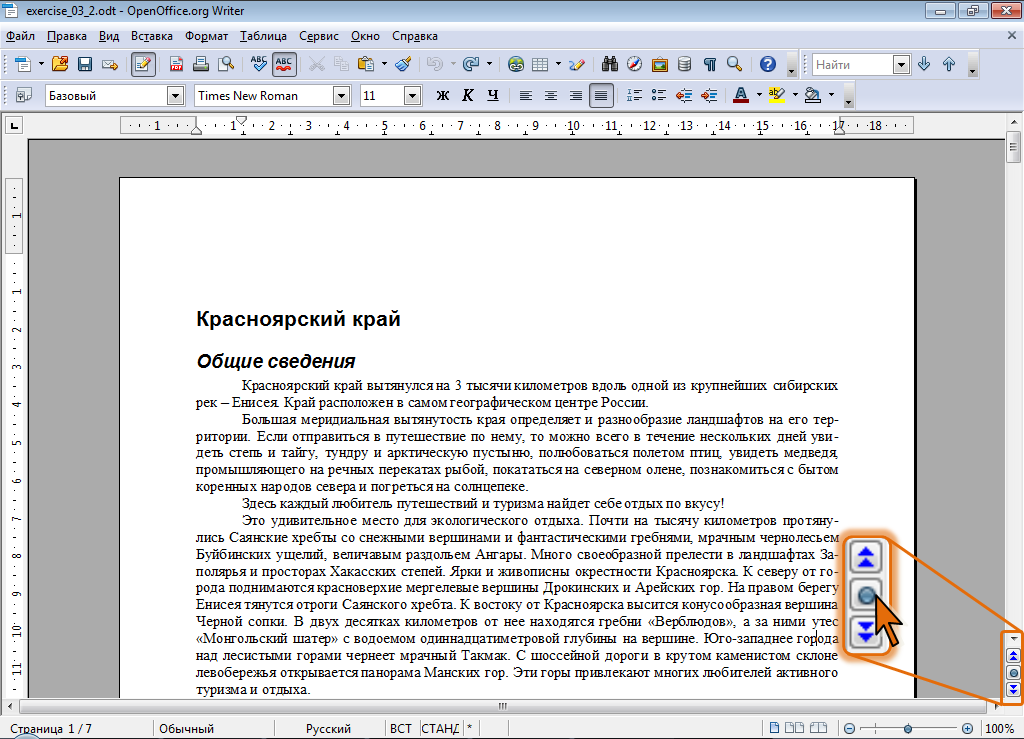Click the Redo icon
This screenshot has width=1024, height=739.
pos(470,64)
